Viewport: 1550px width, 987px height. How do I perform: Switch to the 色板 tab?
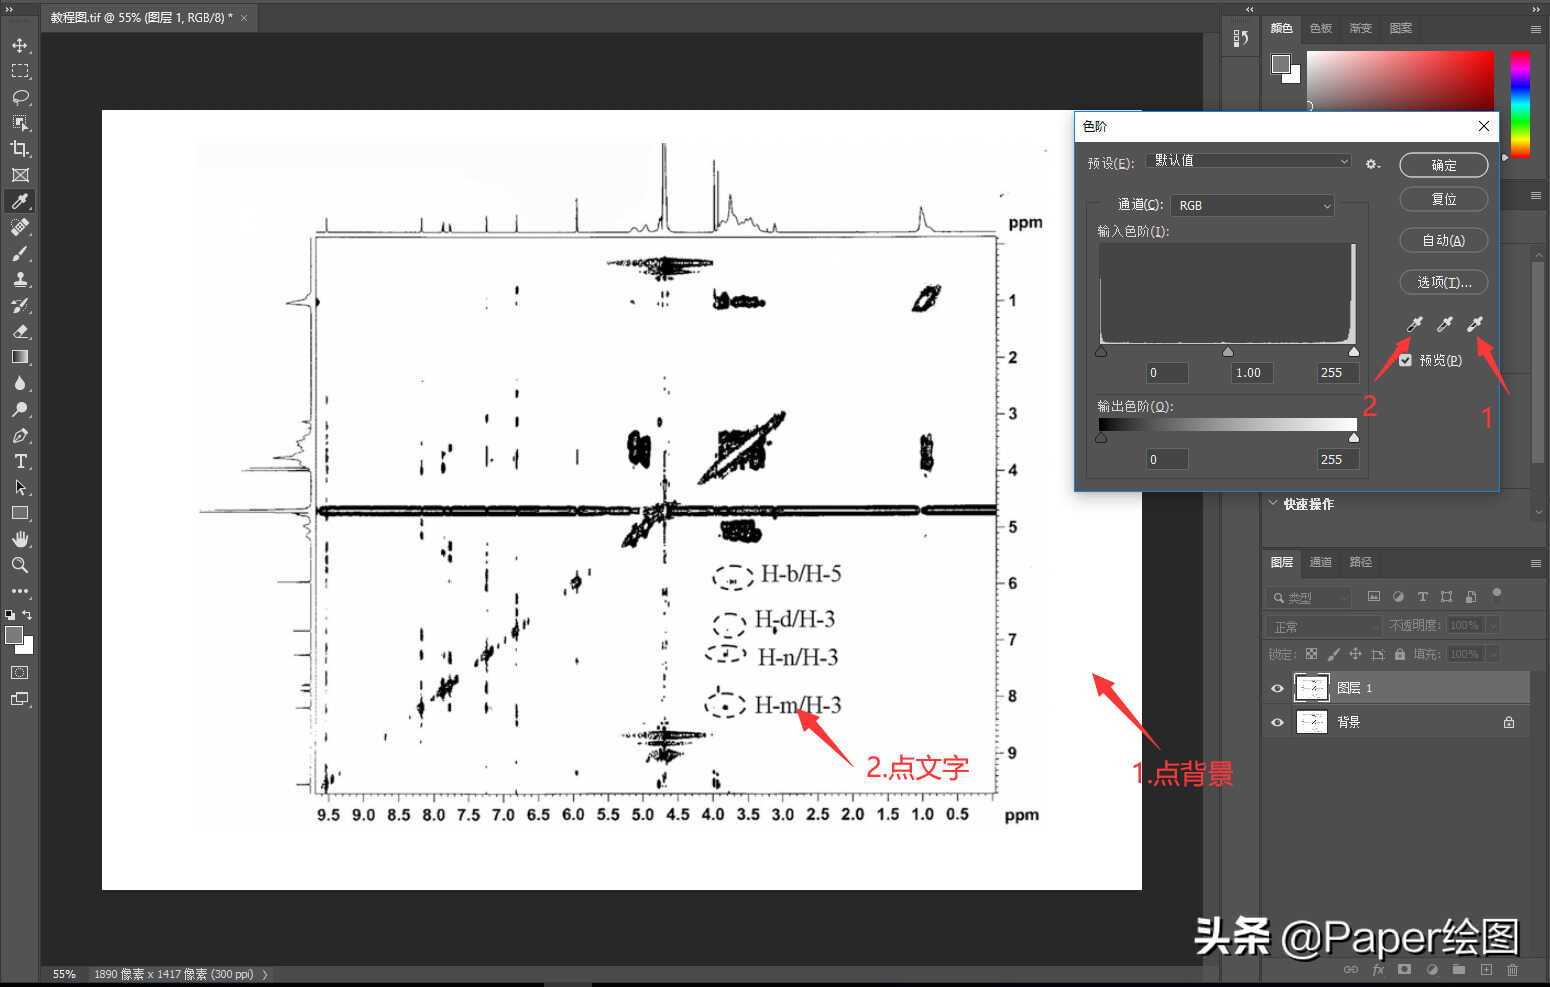[x=1321, y=28]
